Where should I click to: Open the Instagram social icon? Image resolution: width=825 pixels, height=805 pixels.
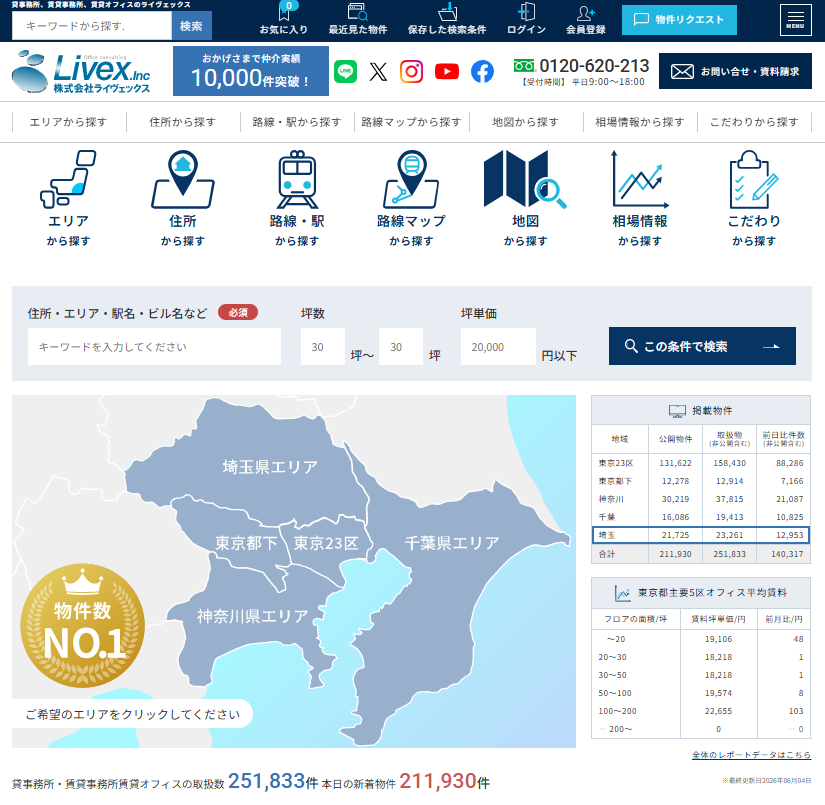click(x=411, y=71)
